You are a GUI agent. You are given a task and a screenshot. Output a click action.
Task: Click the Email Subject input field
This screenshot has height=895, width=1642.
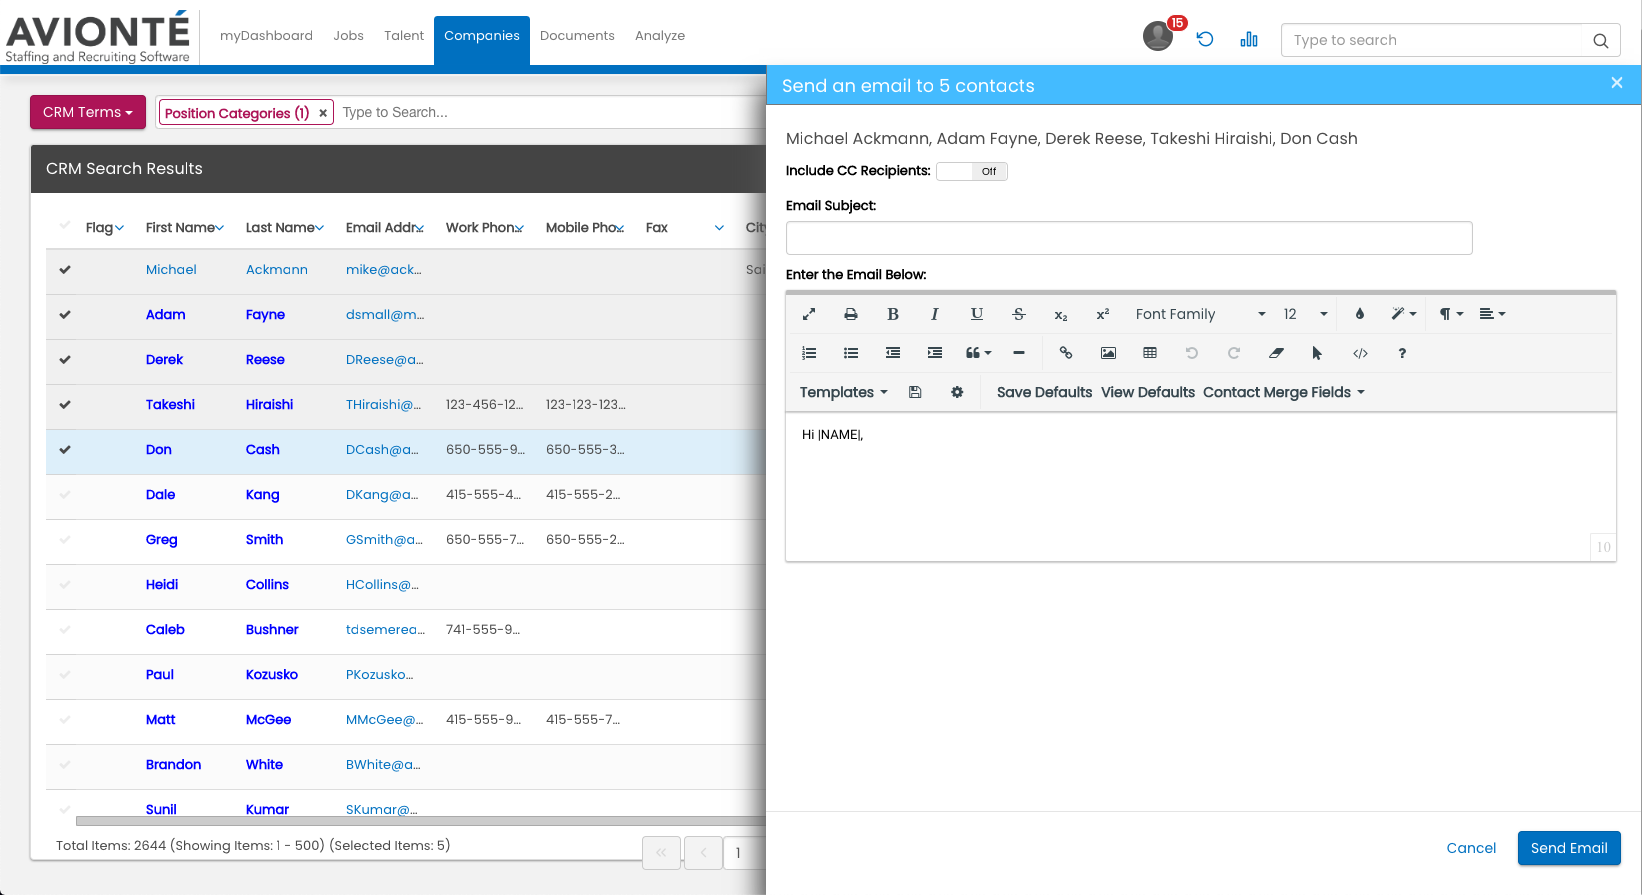tap(1128, 238)
